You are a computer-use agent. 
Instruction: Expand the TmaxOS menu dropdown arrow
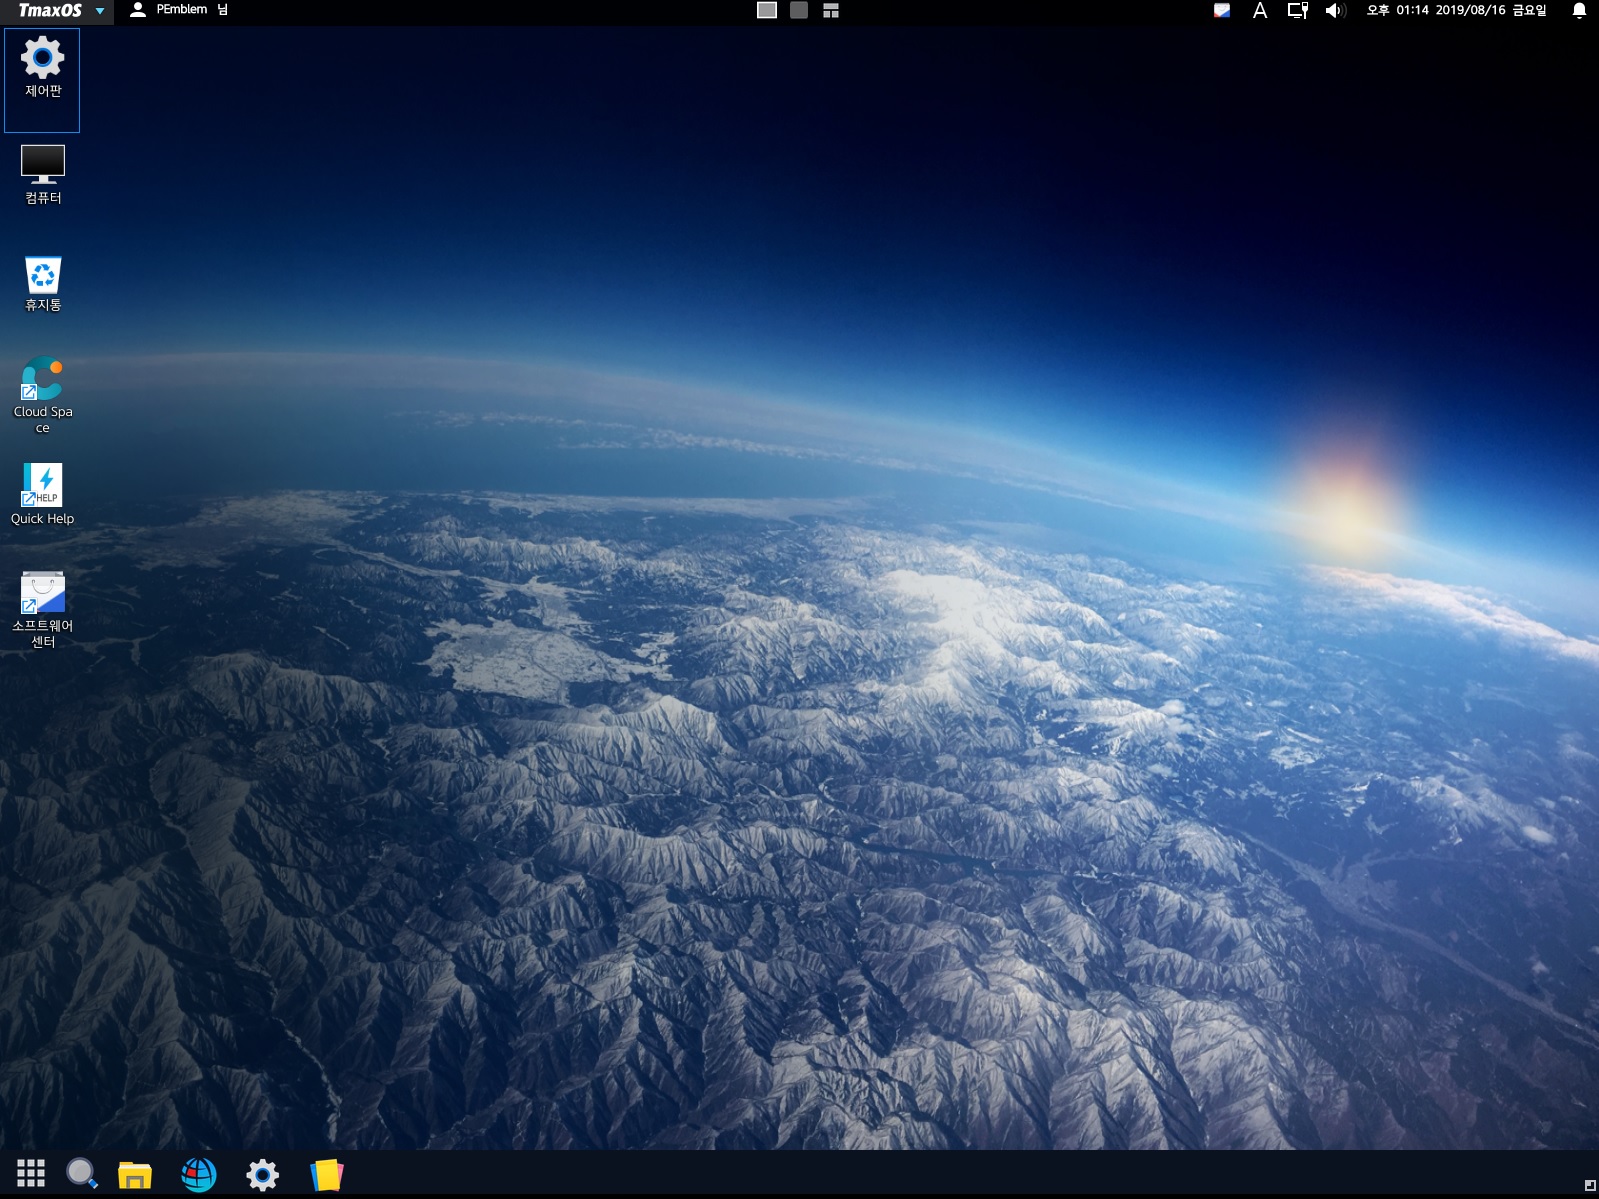(100, 11)
